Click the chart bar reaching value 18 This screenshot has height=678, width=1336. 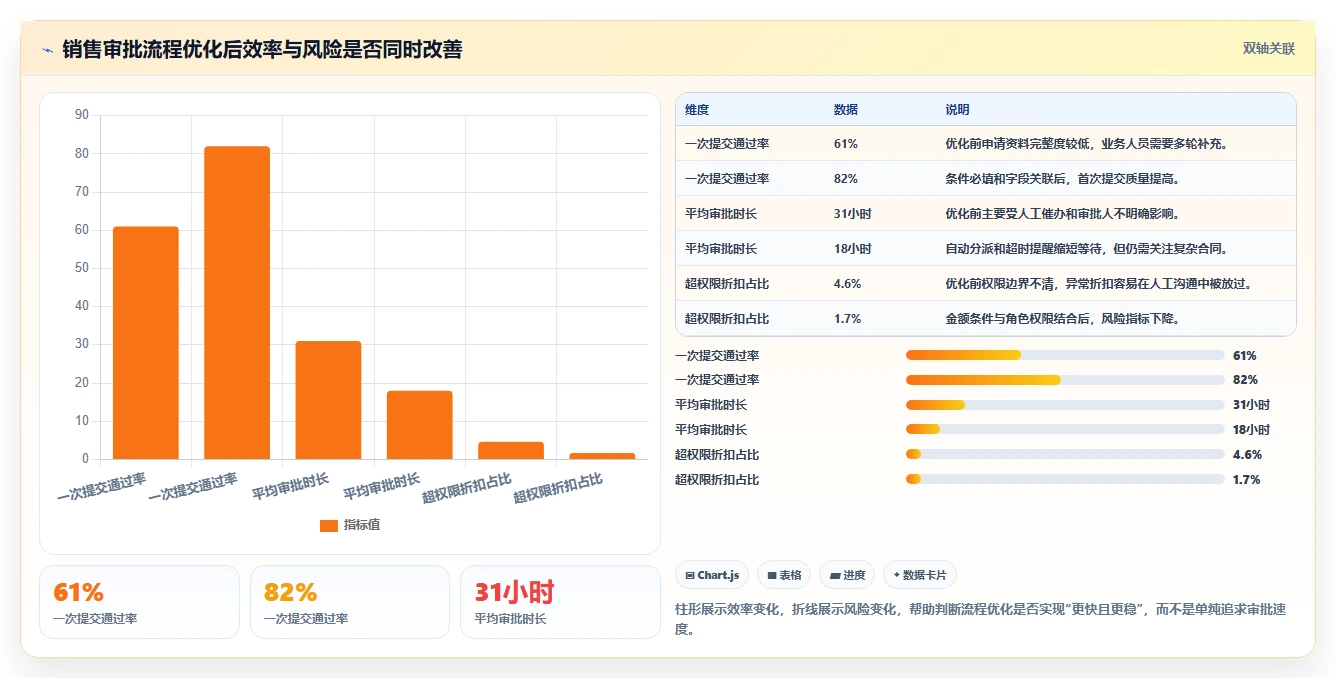pyautogui.click(x=419, y=425)
